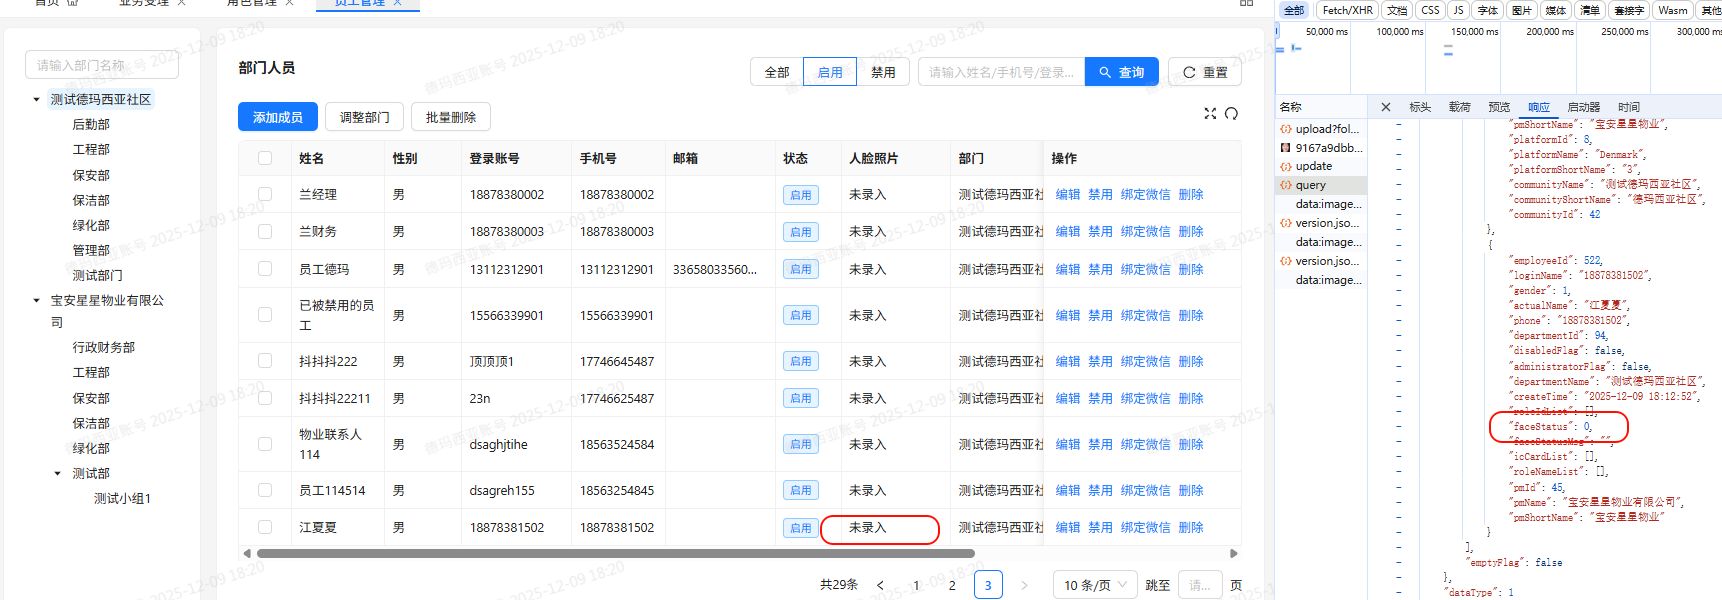The width and height of the screenshot is (1722, 600).
Task: Open the 标头 tab in DevTools
Action: pos(1420,107)
